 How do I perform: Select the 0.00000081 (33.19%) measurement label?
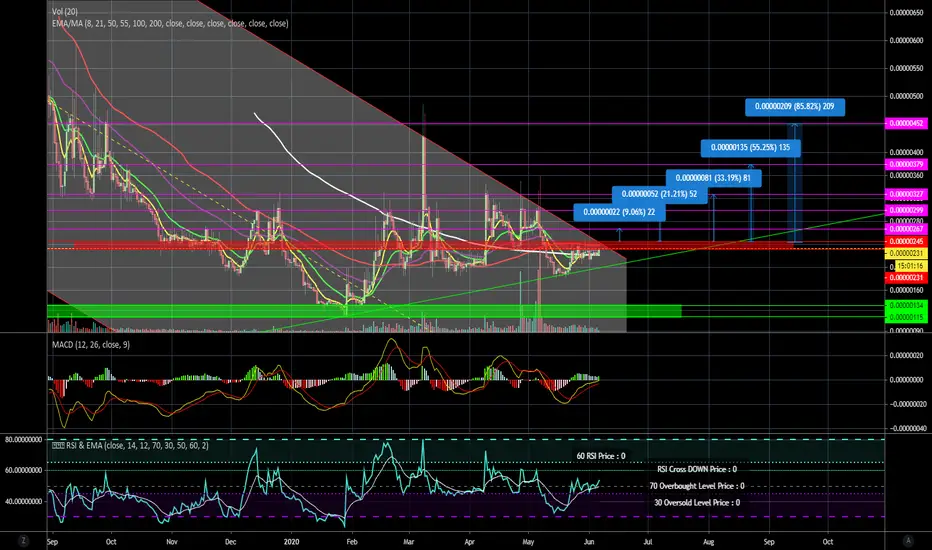point(713,178)
